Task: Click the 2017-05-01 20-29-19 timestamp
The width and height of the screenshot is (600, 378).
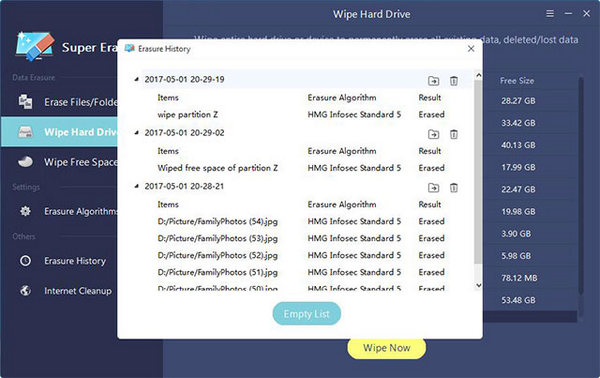Action: 184,80
